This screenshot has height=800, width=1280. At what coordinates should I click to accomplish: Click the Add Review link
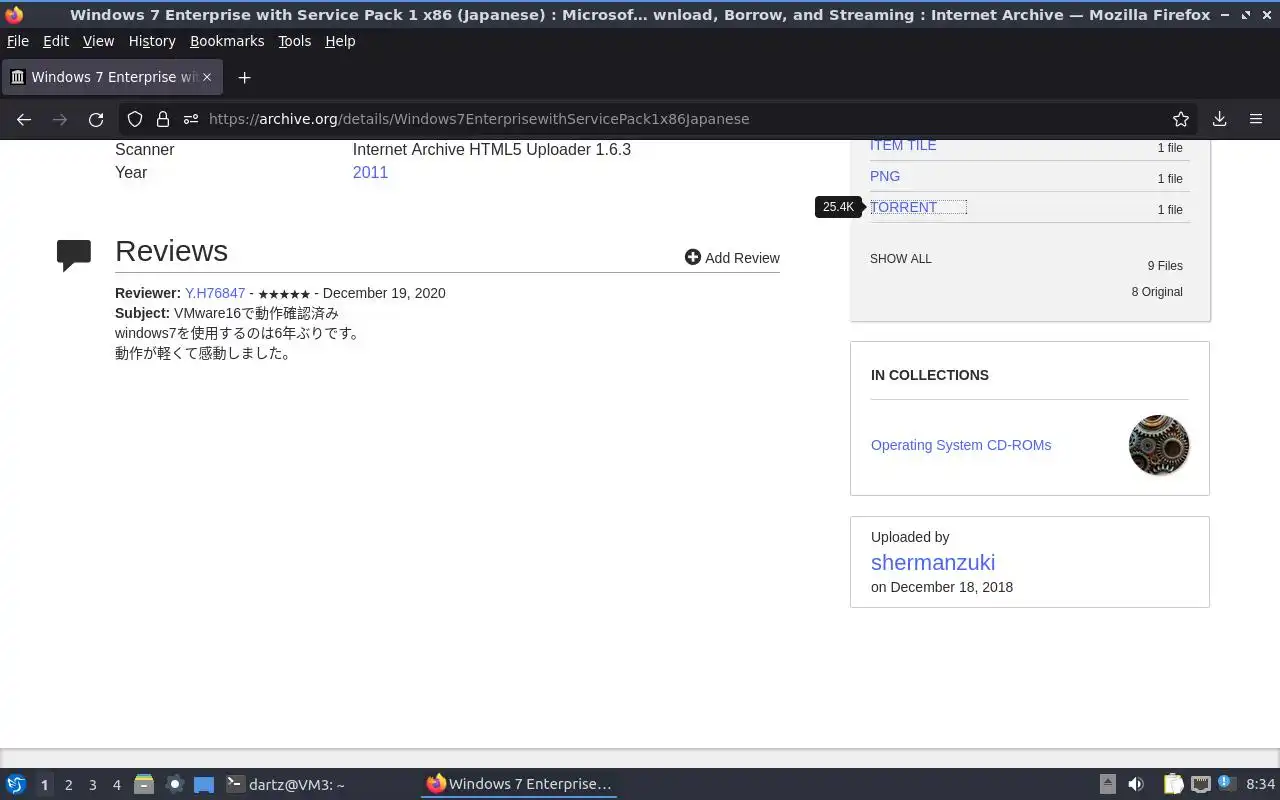tap(732, 257)
